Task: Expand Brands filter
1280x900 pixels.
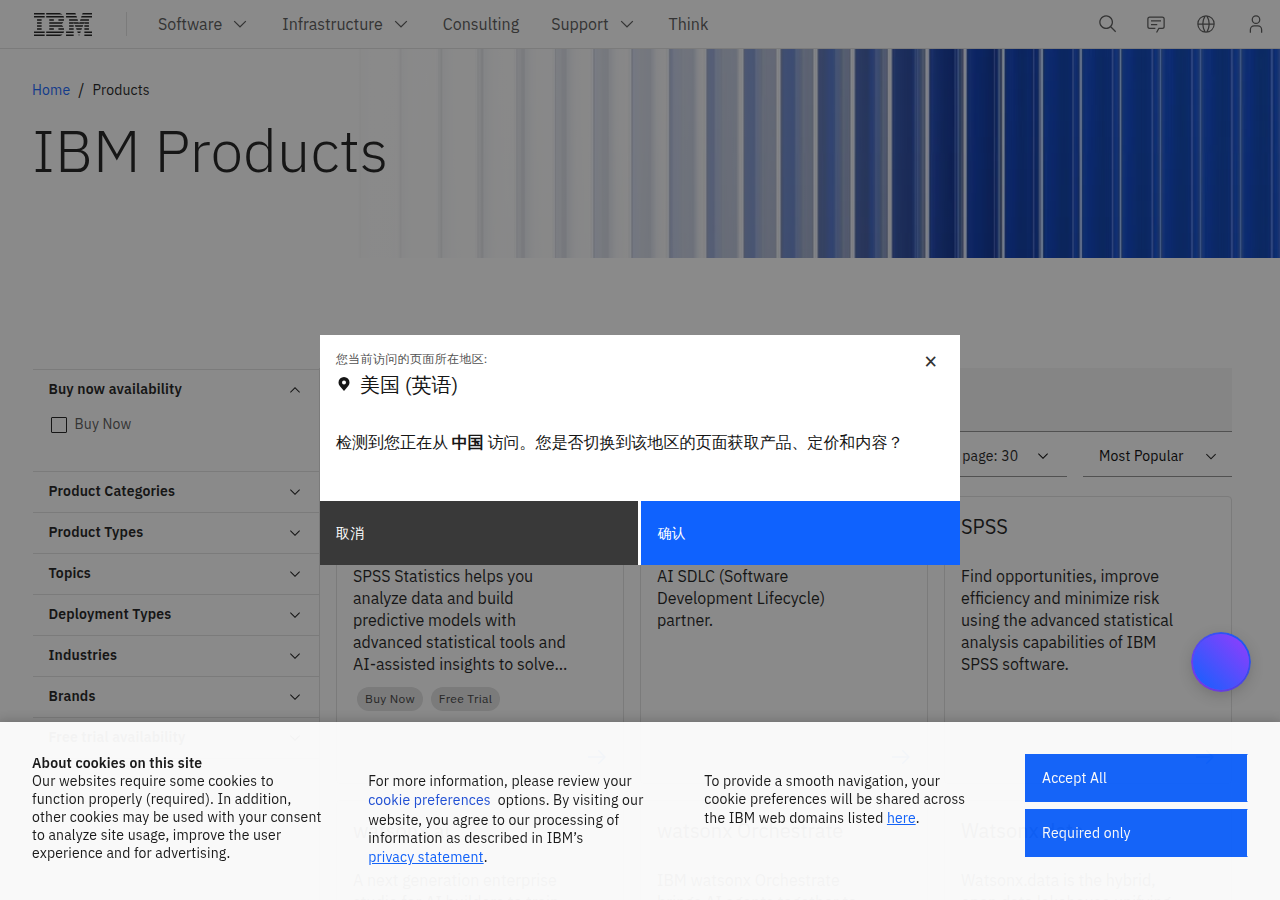Action: [x=176, y=696]
